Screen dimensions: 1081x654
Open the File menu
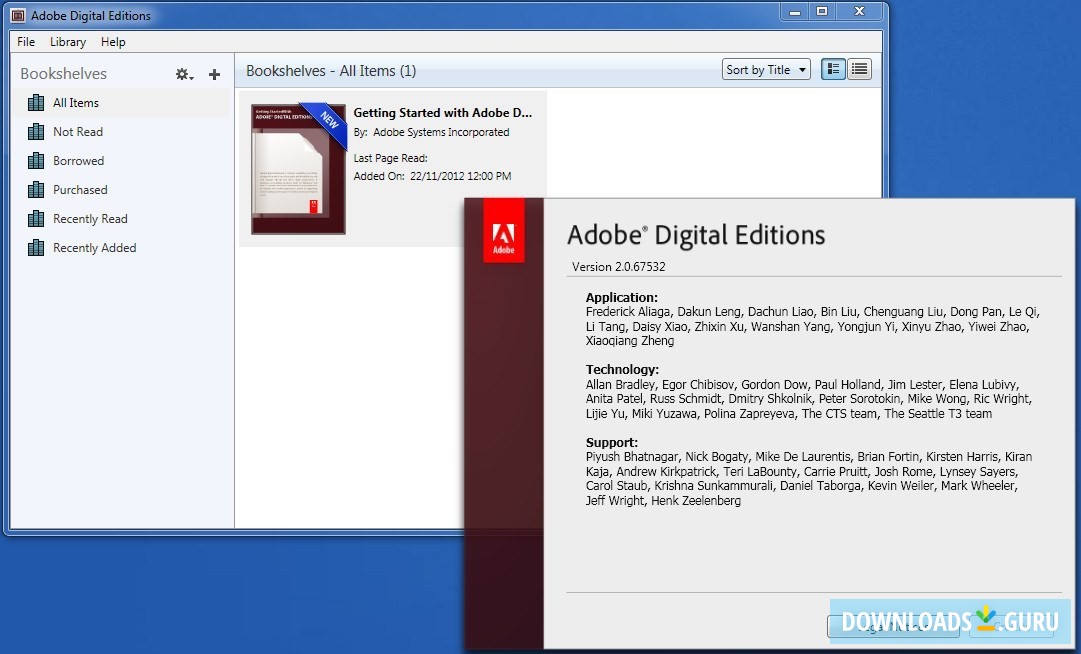26,41
